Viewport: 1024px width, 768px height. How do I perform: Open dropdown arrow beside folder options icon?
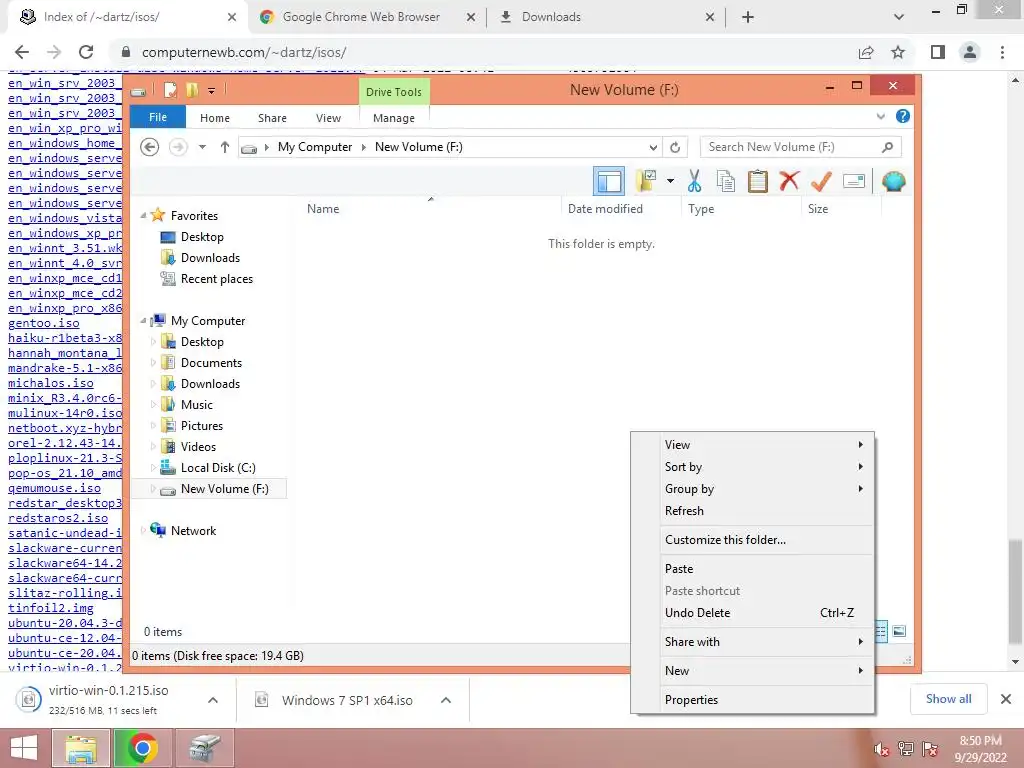671,181
